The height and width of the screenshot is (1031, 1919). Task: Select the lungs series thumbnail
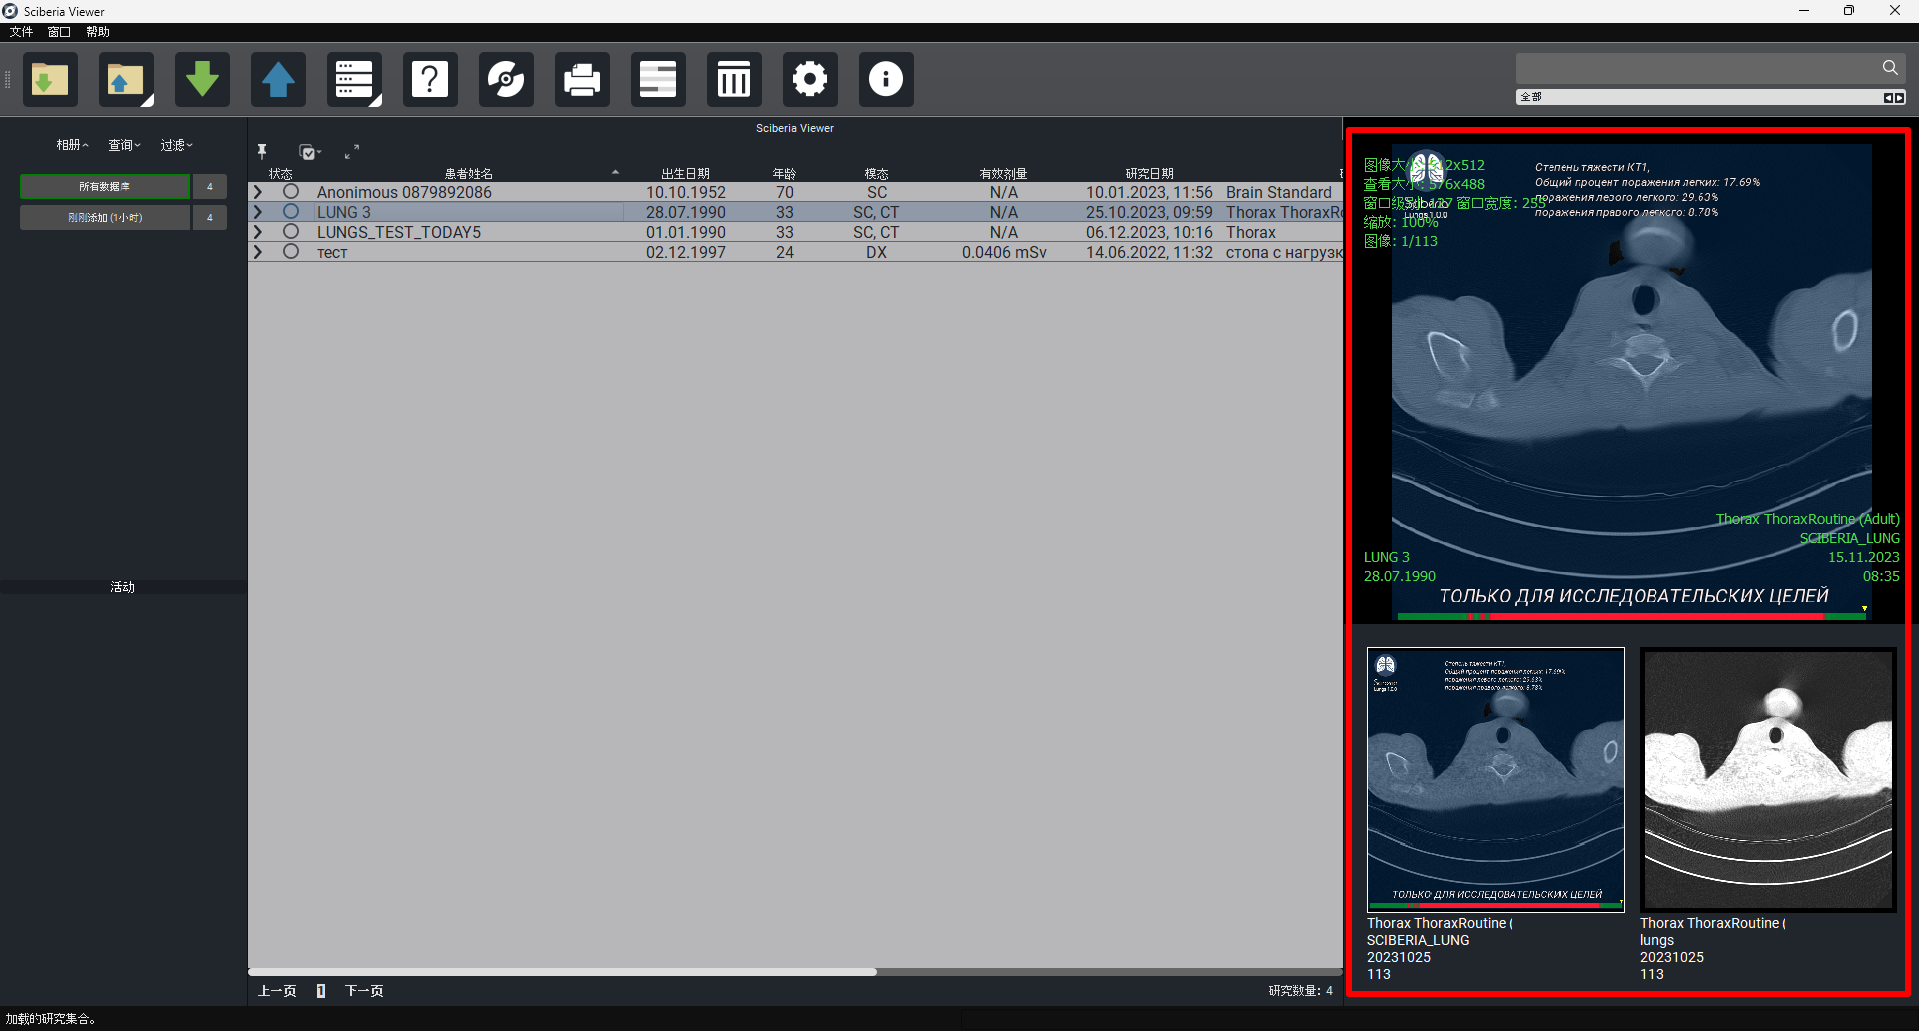click(x=1768, y=779)
